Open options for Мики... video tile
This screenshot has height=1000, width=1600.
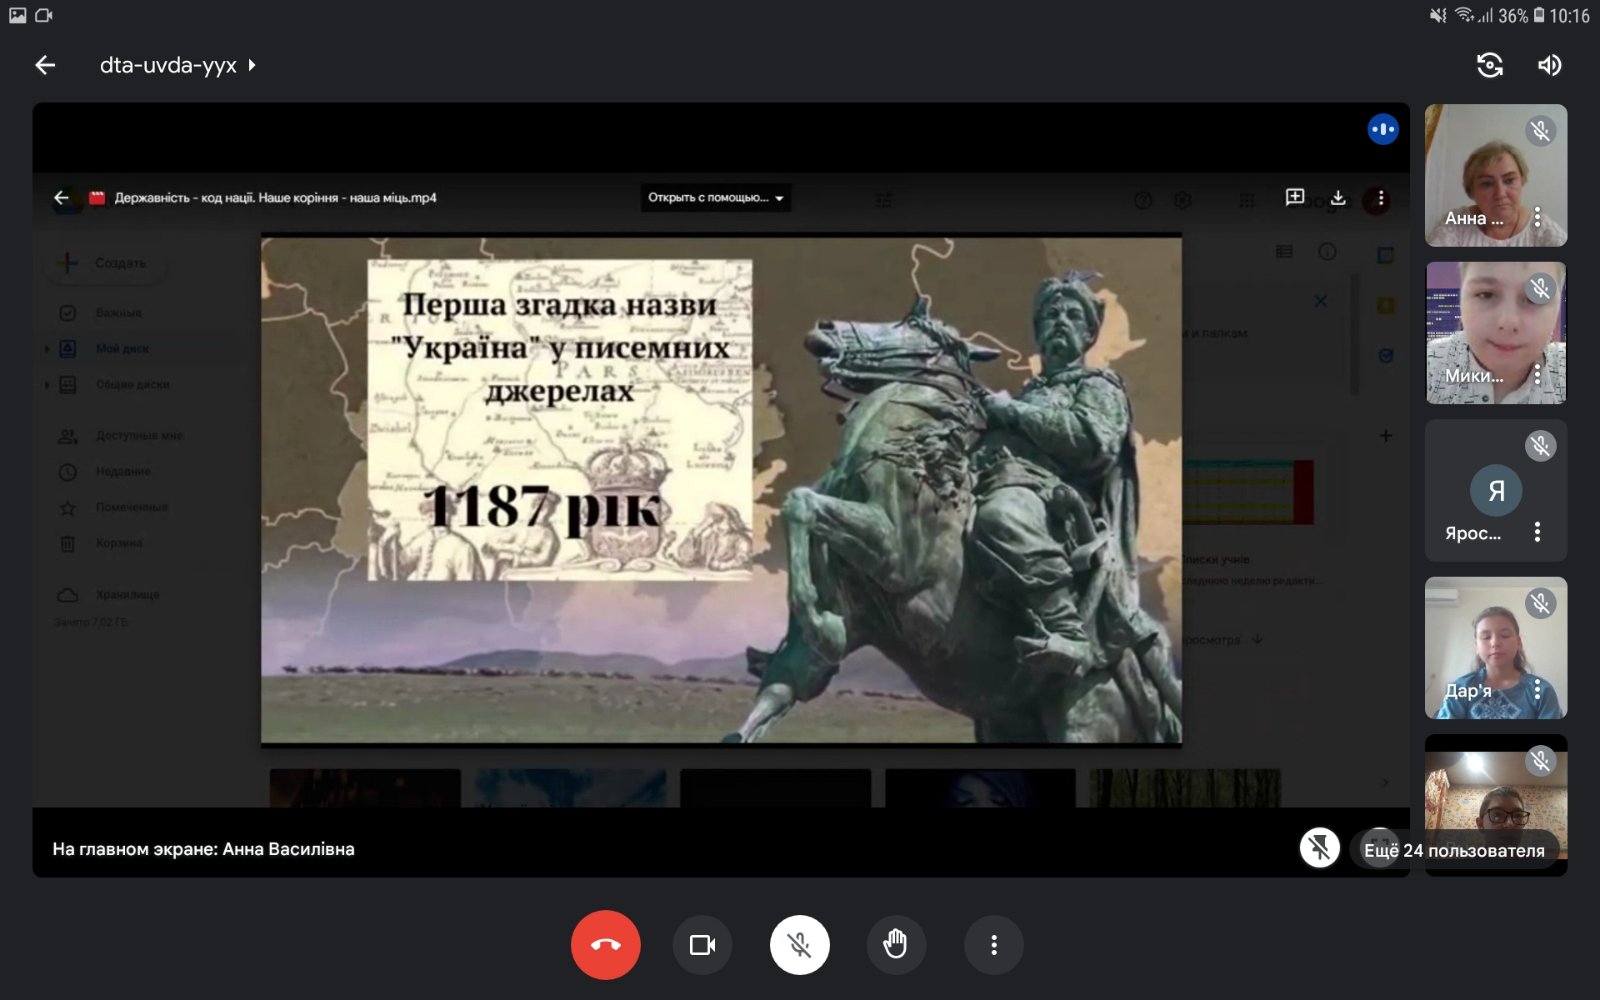point(1537,375)
